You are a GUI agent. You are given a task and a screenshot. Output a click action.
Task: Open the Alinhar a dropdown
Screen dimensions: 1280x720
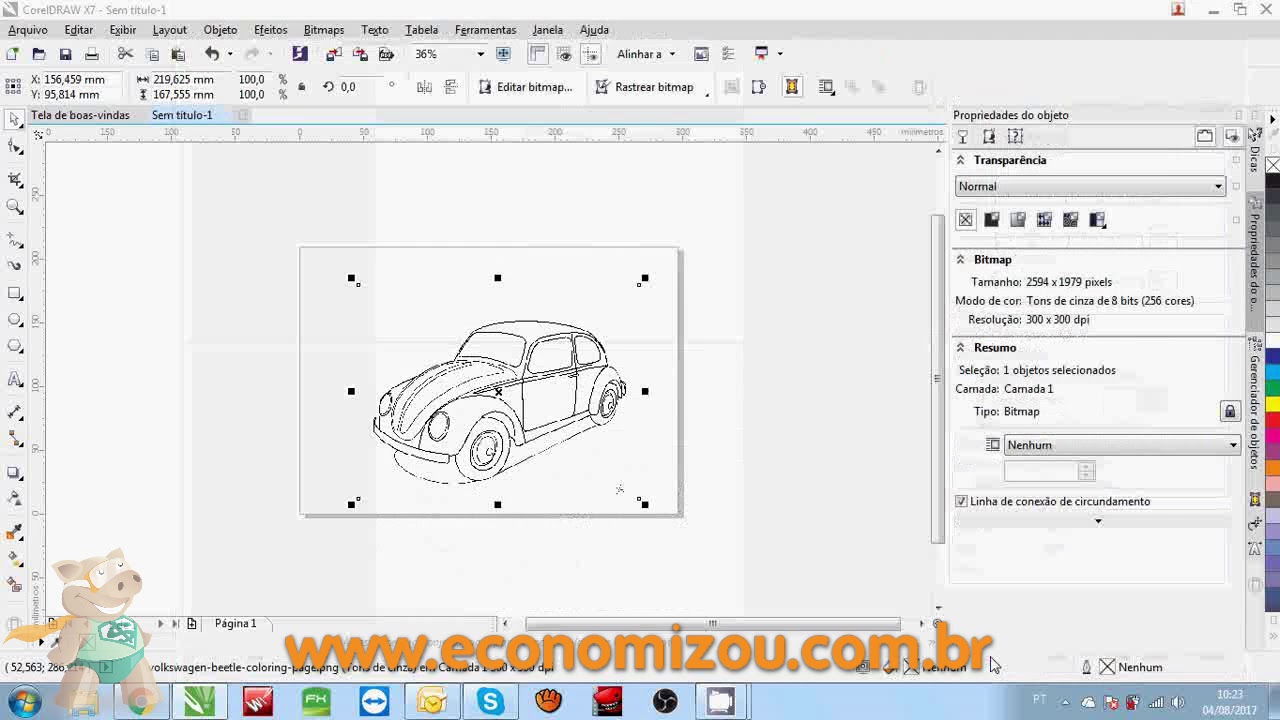click(x=645, y=54)
